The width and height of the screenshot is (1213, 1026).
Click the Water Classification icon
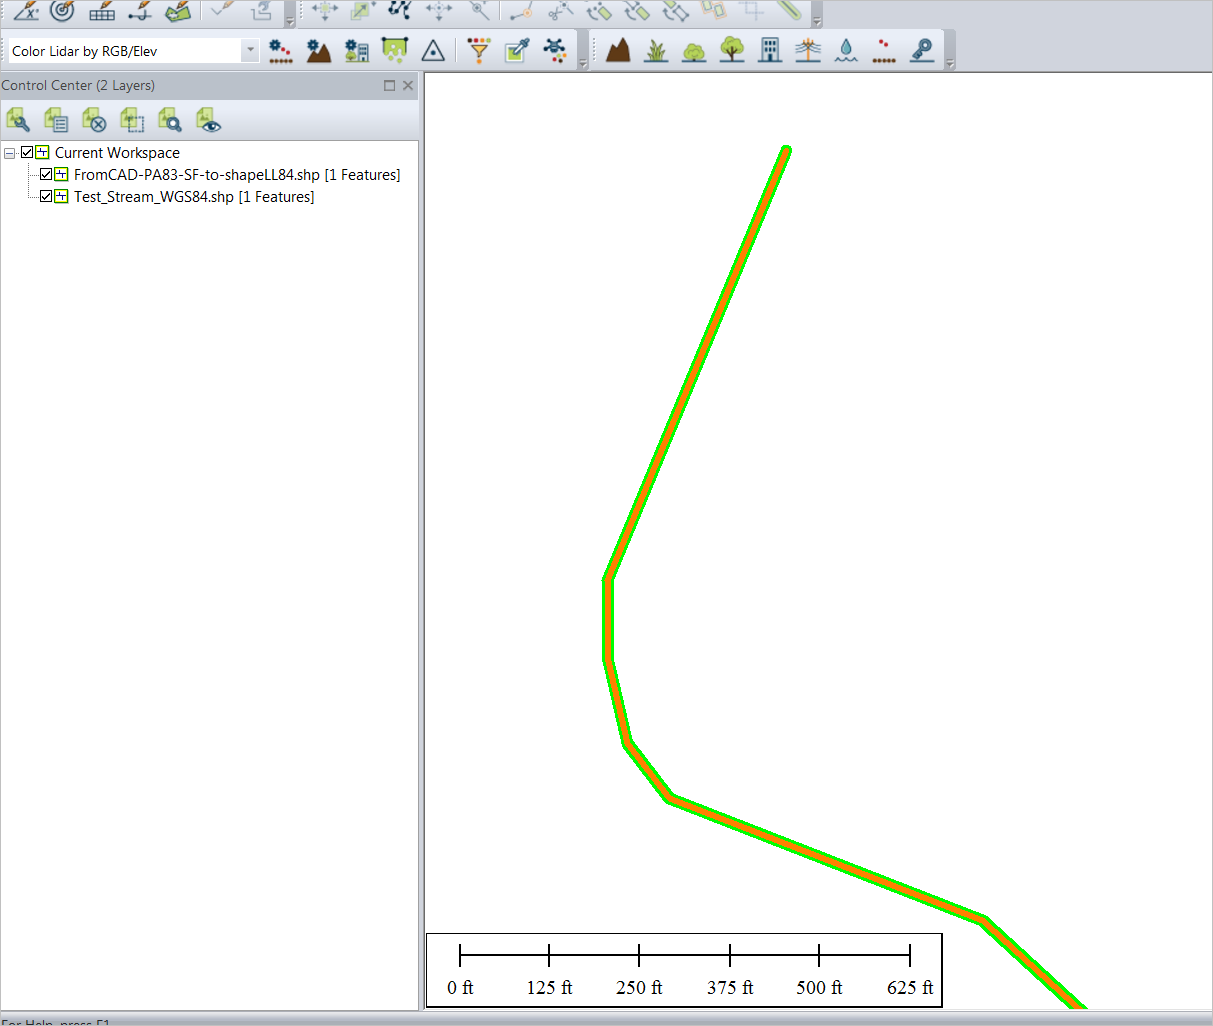pos(845,48)
